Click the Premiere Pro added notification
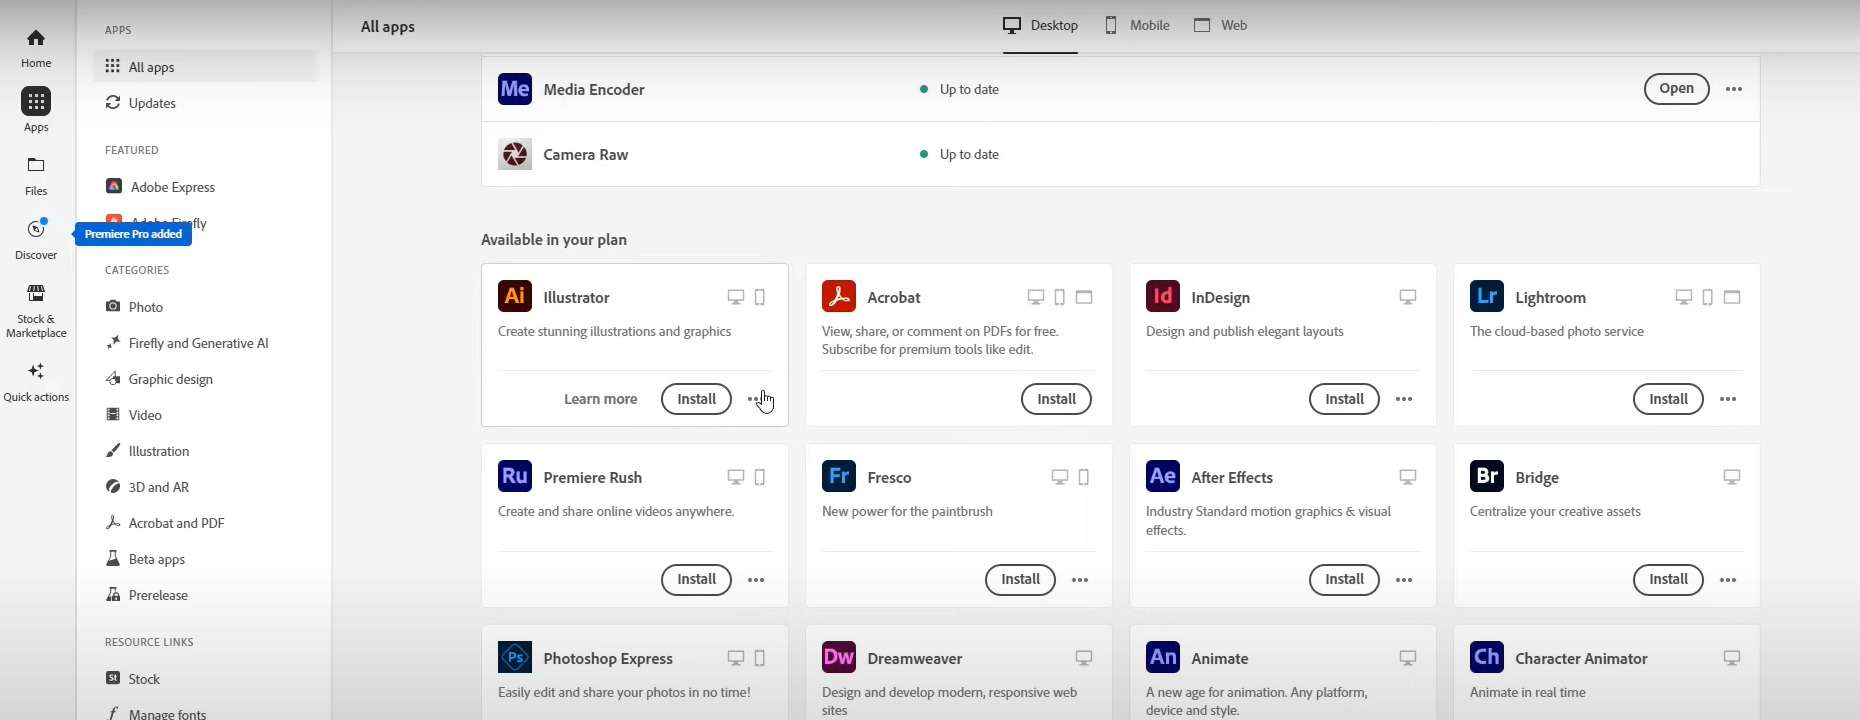Image resolution: width=1860 pixels, height=720 pixels. [133, 234]
